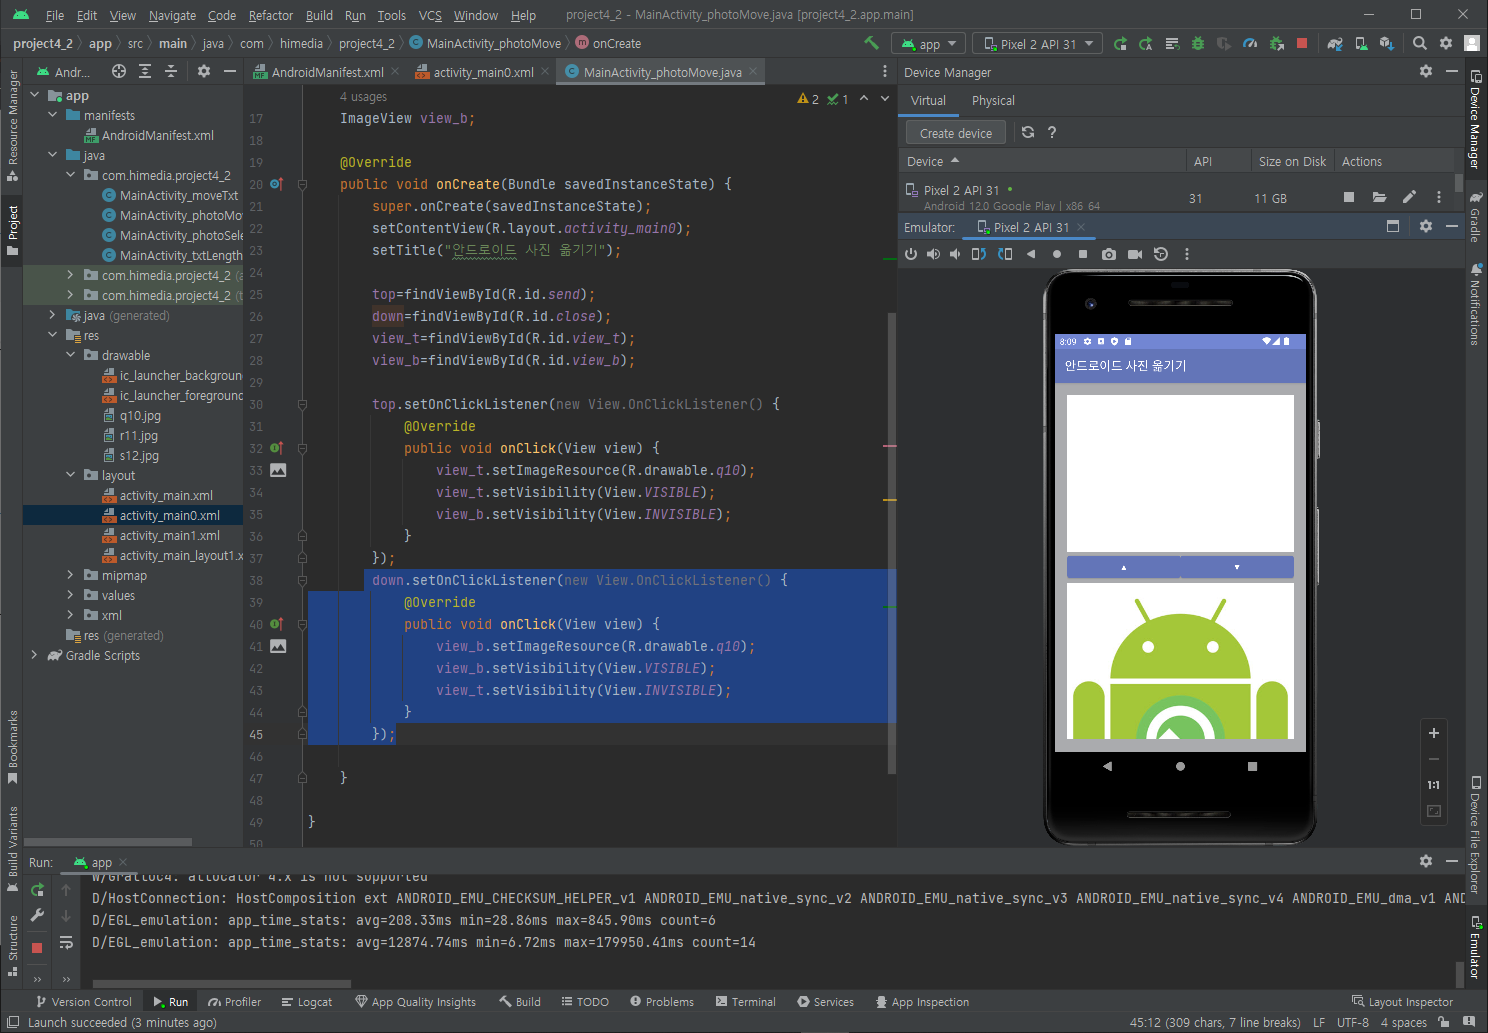Click emulator volume up icon

[933, 254]
